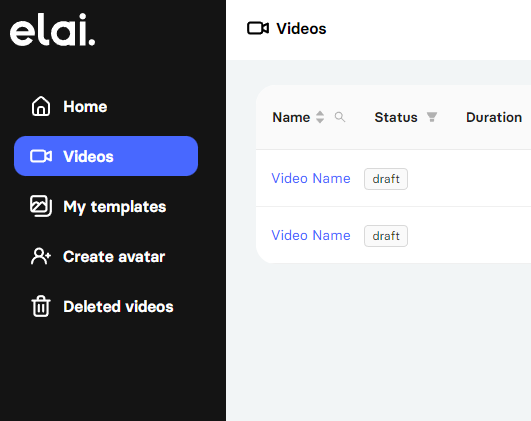Open the Status column filter funnel

432,117
